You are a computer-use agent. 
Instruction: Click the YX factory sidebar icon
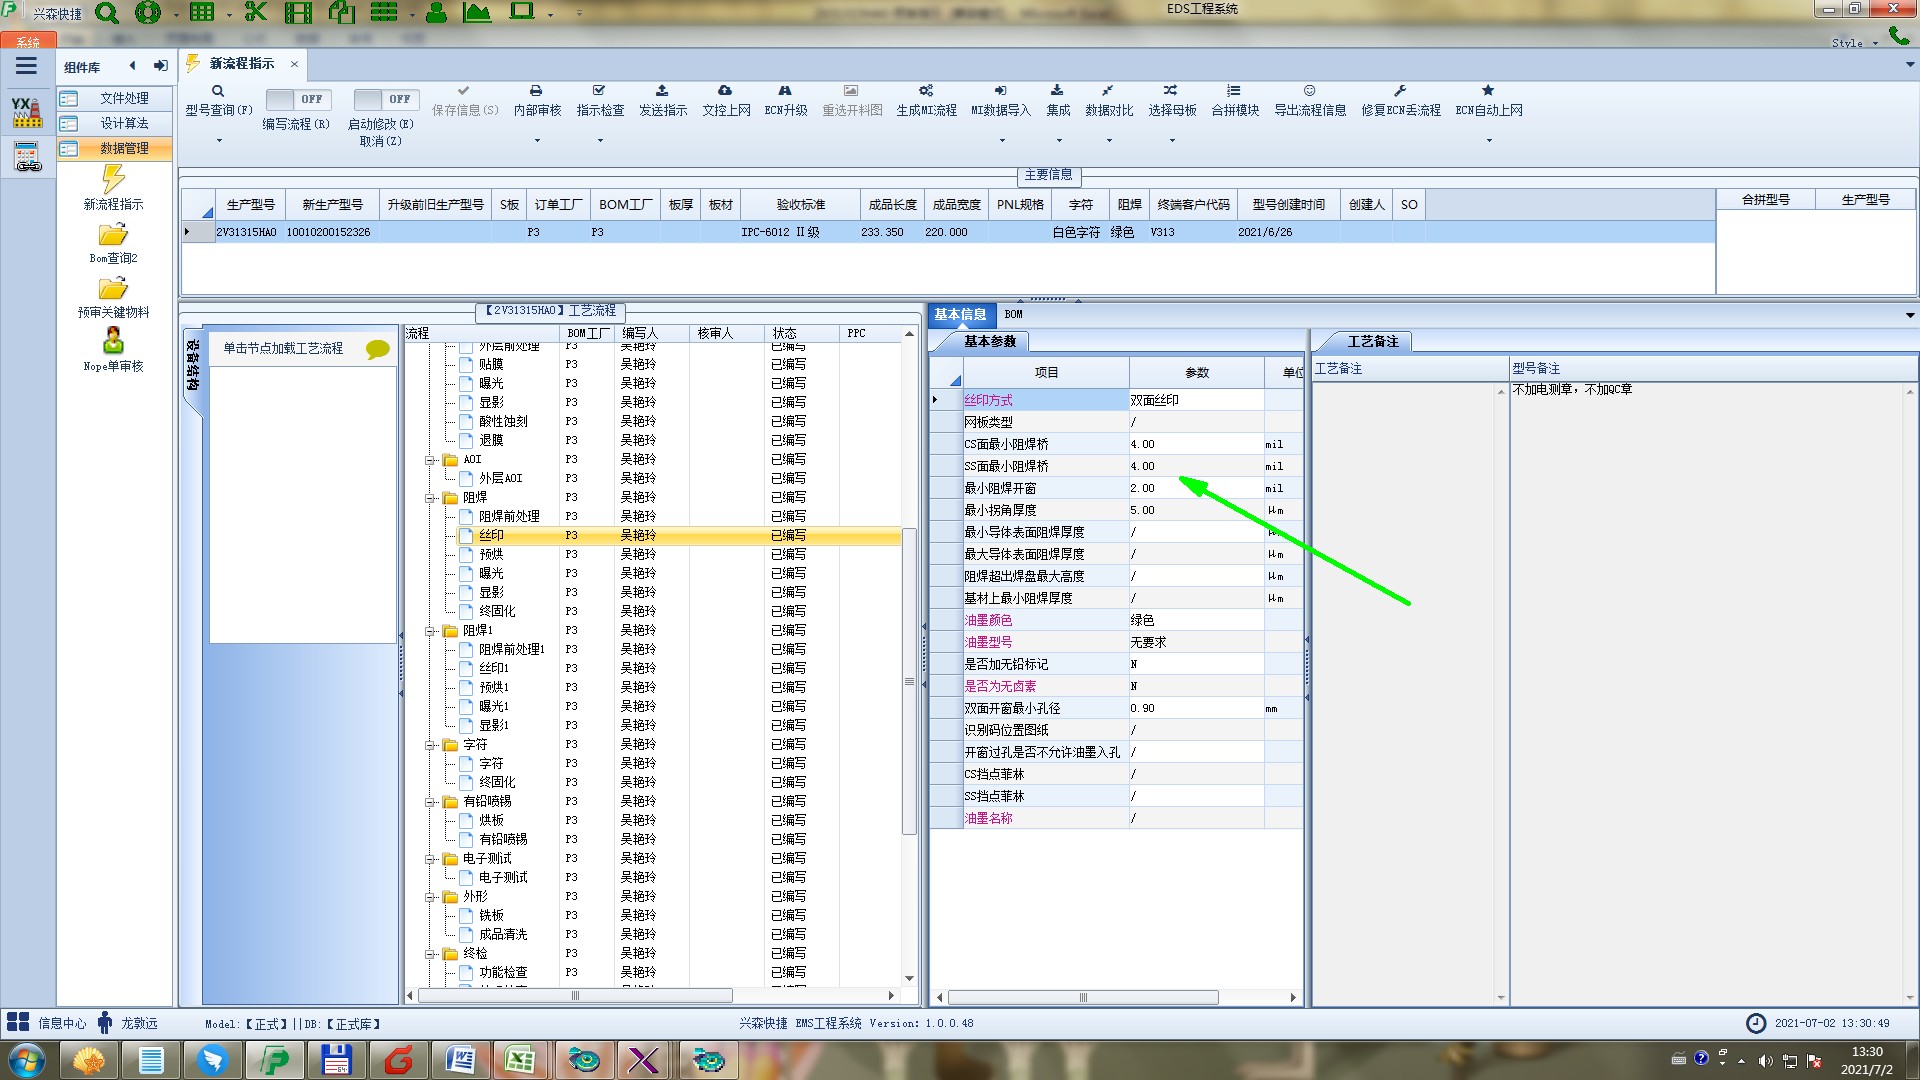click(x=27, y=112)
